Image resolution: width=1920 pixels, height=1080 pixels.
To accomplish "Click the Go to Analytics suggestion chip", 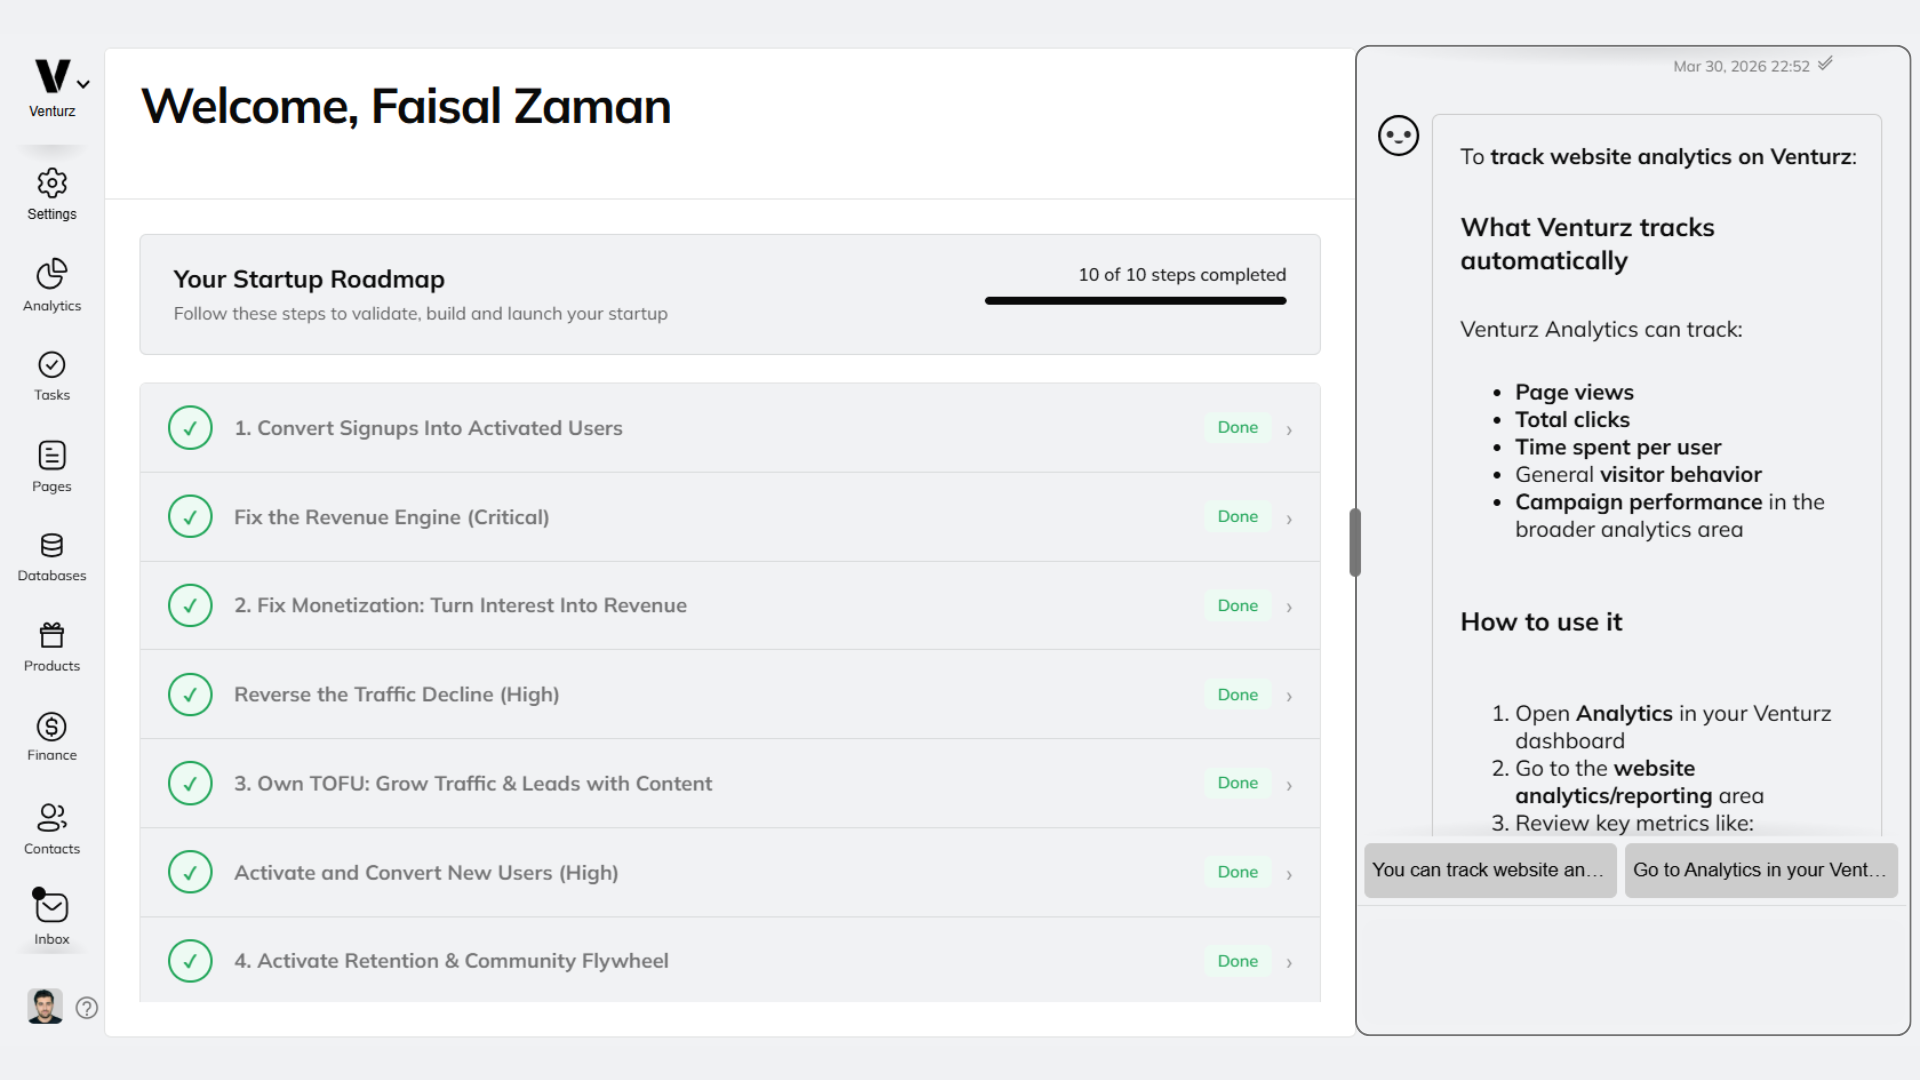I will [x=1760, y=870].
